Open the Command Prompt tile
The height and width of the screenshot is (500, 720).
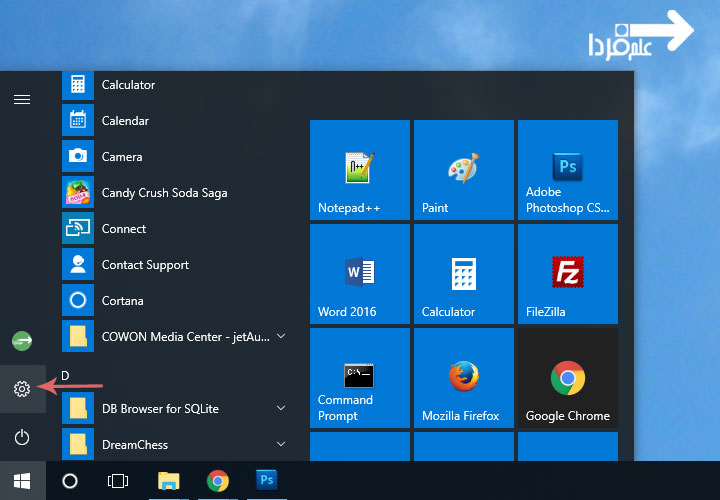pyautogui.click(x=360, y=378)
